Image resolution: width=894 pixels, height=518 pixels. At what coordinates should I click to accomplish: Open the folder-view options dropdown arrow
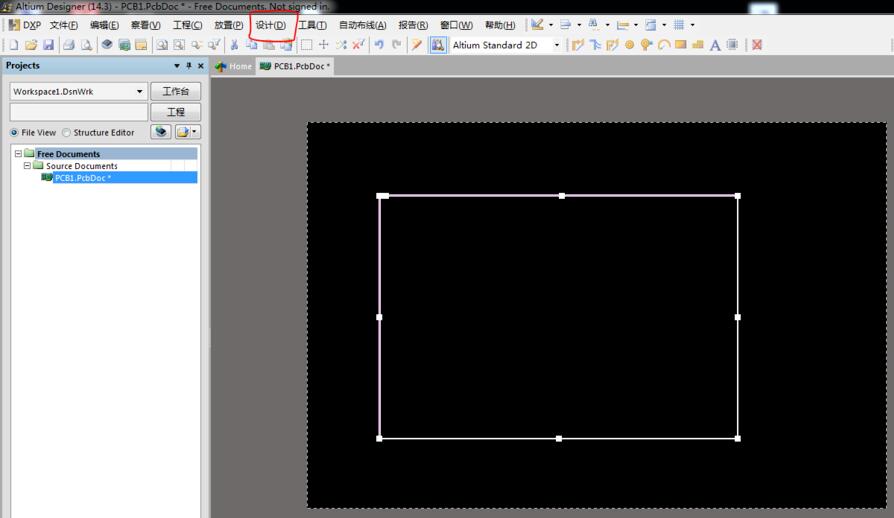pyautogui.click(x=194, y=132)
